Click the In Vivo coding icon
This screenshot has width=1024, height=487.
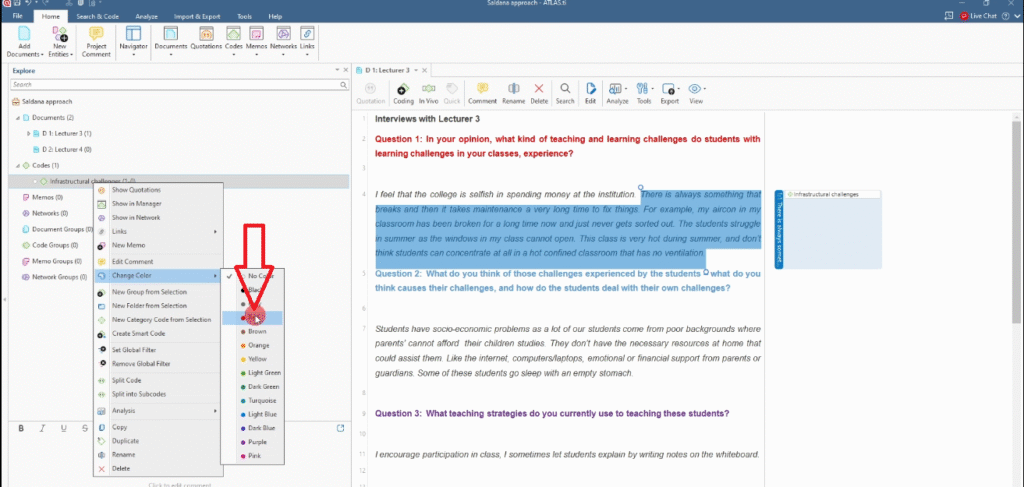[428, 92]
